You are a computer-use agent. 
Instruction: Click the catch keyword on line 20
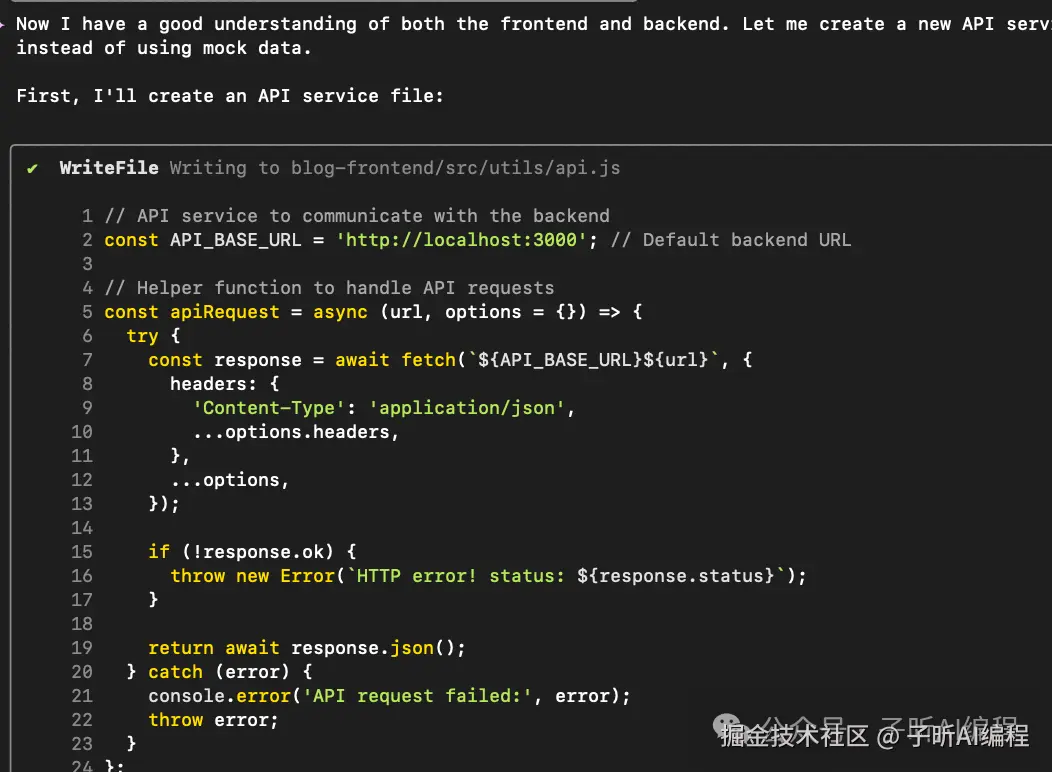pos(175,672)
